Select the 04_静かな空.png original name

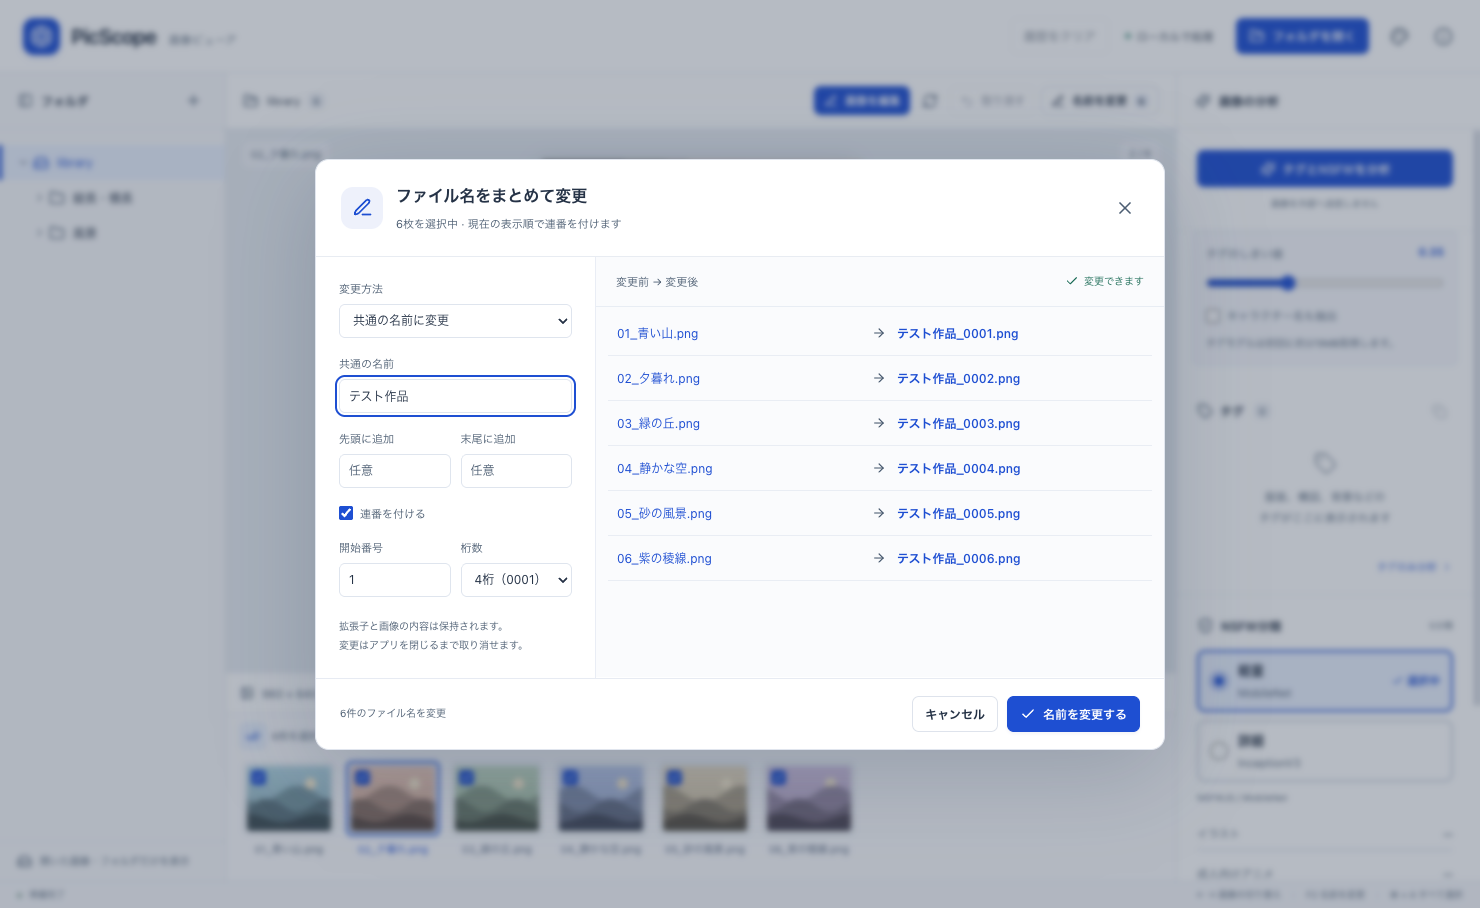[665, 469]
